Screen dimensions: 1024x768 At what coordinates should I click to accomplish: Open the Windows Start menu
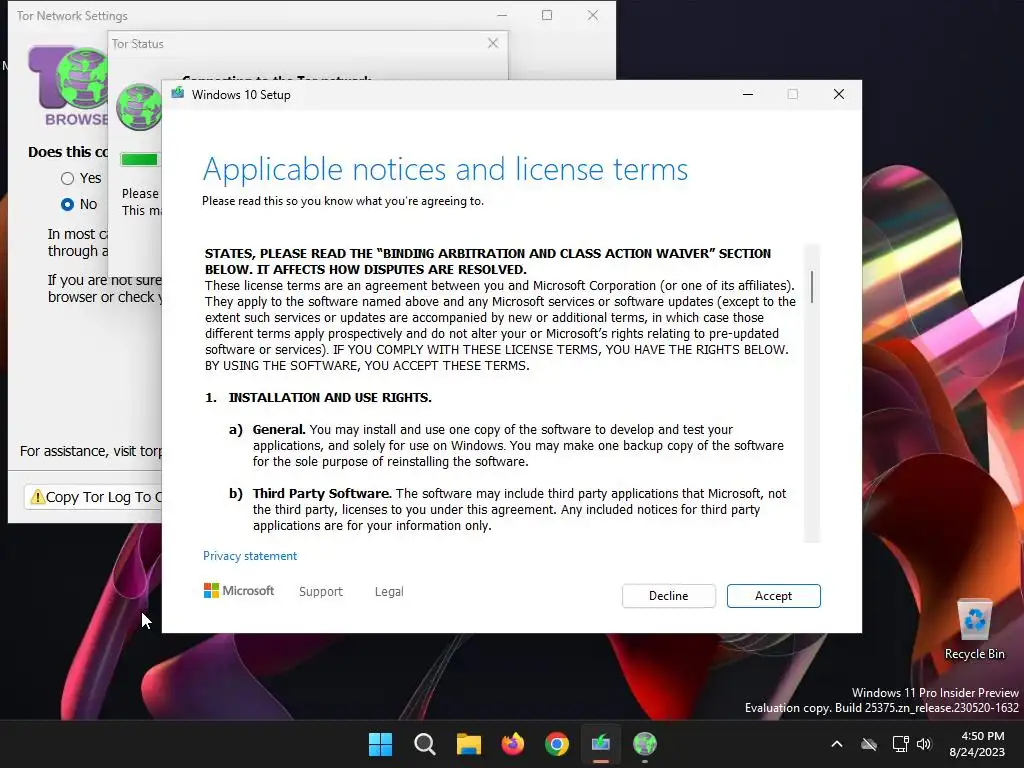380,744
